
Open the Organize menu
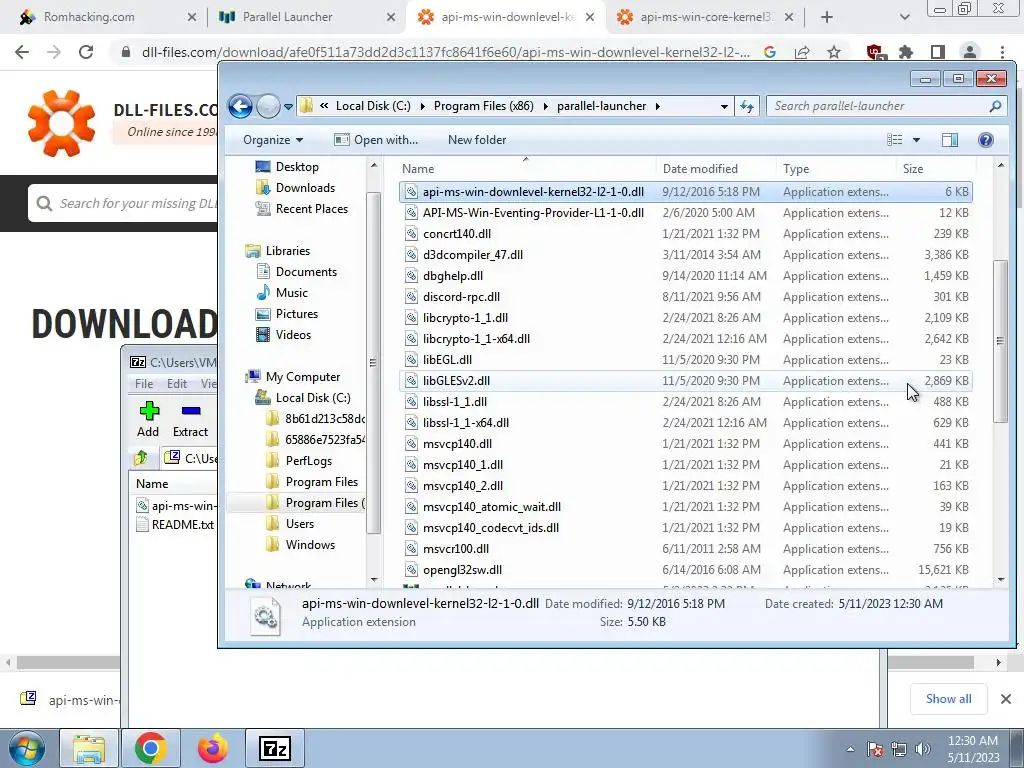pyautogui.click(x=273, y=140)
